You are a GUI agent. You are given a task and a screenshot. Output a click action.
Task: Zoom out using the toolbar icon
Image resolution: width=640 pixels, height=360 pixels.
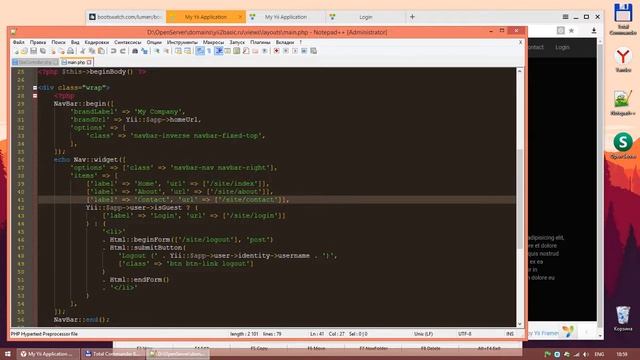click(x=166, y=51)
